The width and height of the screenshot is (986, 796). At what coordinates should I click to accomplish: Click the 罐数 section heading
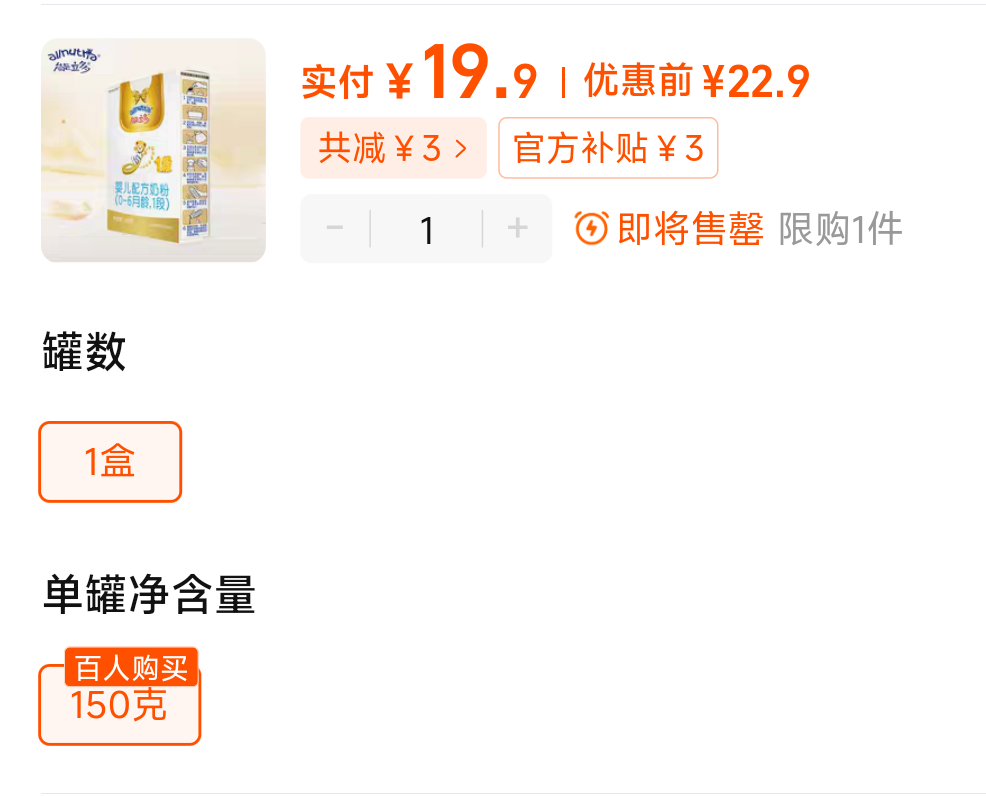pyautogui.click(x=84, y=351)
